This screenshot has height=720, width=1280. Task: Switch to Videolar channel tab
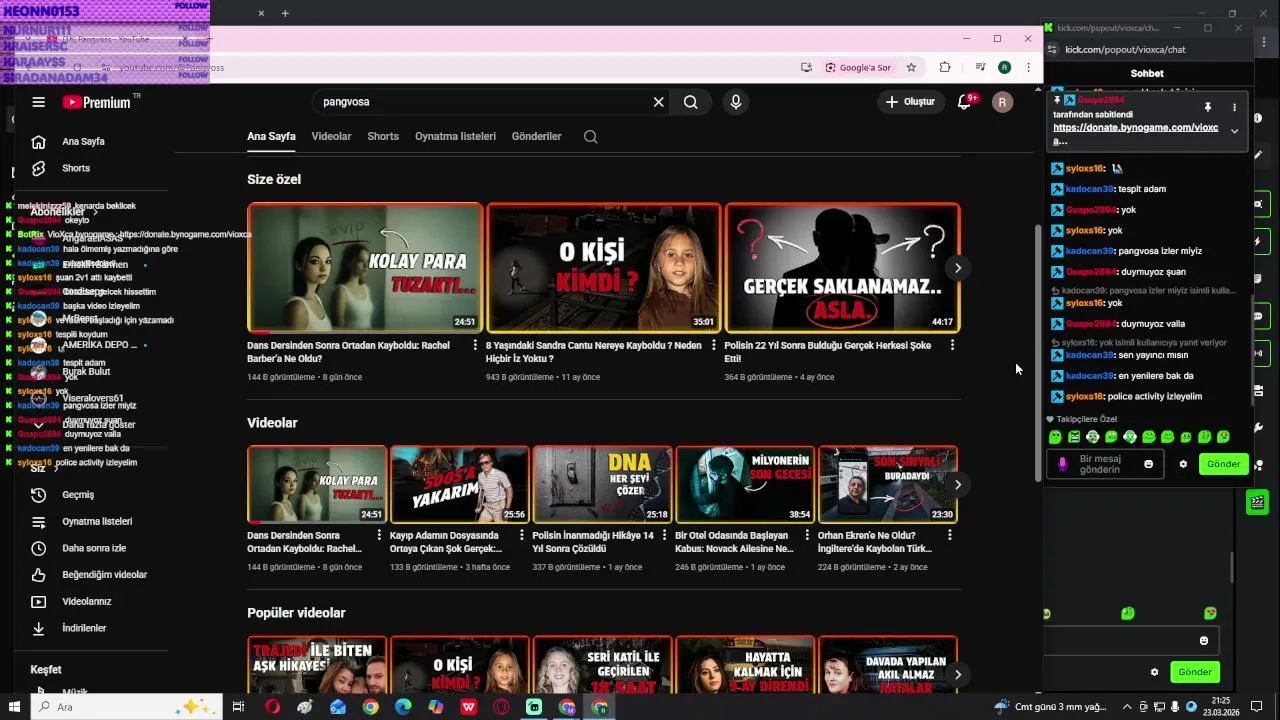pyautogui.click(x=331, y=136)
